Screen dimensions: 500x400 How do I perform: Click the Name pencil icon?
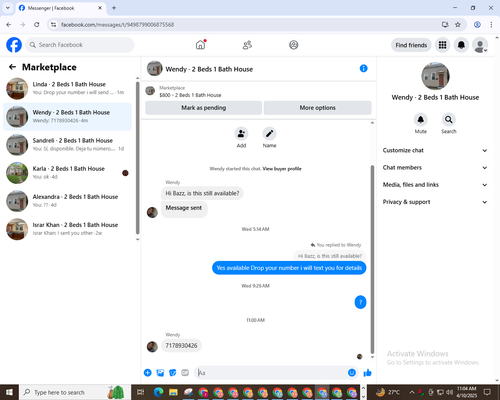point(269,134)
